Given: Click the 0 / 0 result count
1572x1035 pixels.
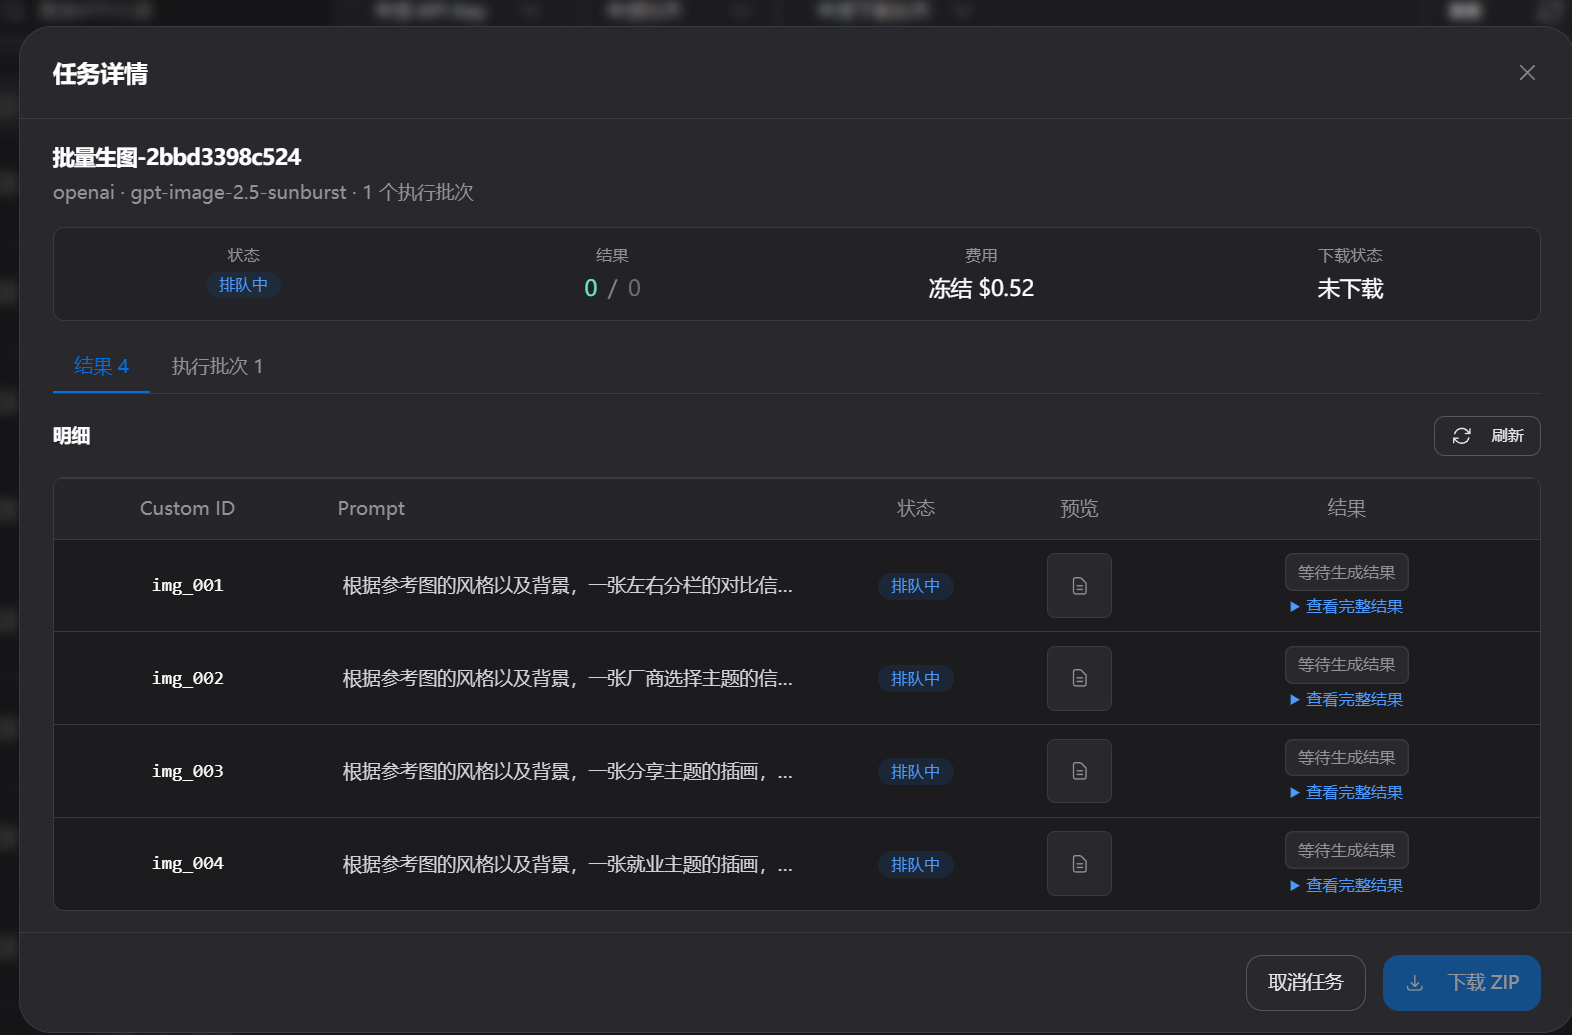Looking at the screenshot, I should tap(612, 288).
